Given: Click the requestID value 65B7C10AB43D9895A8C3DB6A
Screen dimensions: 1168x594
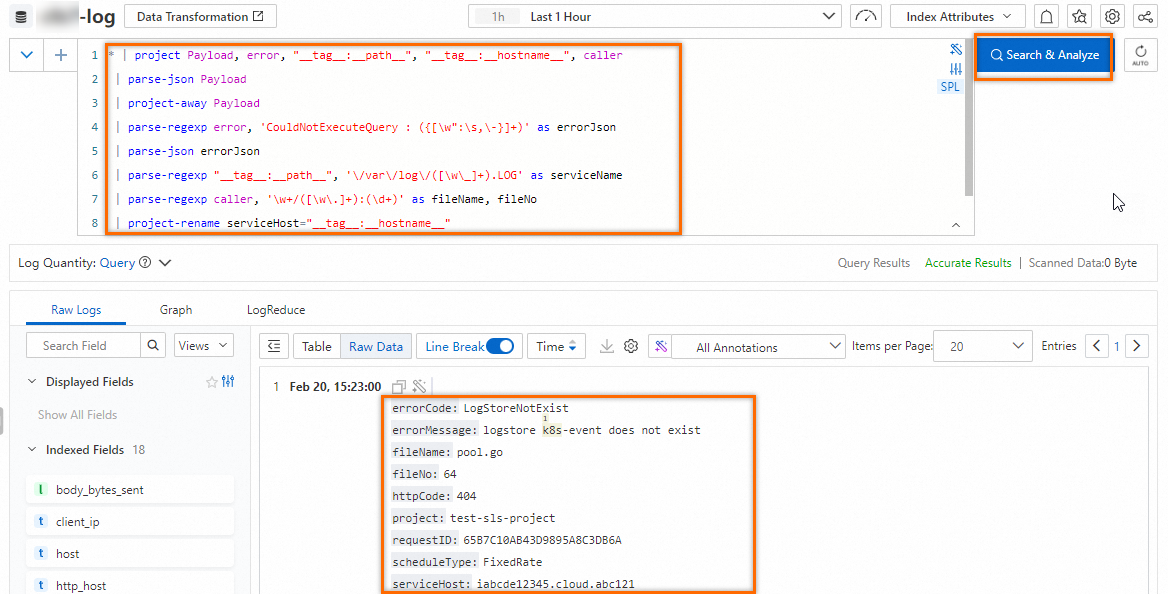Looking at the screenshot, I should click(542, 540).
